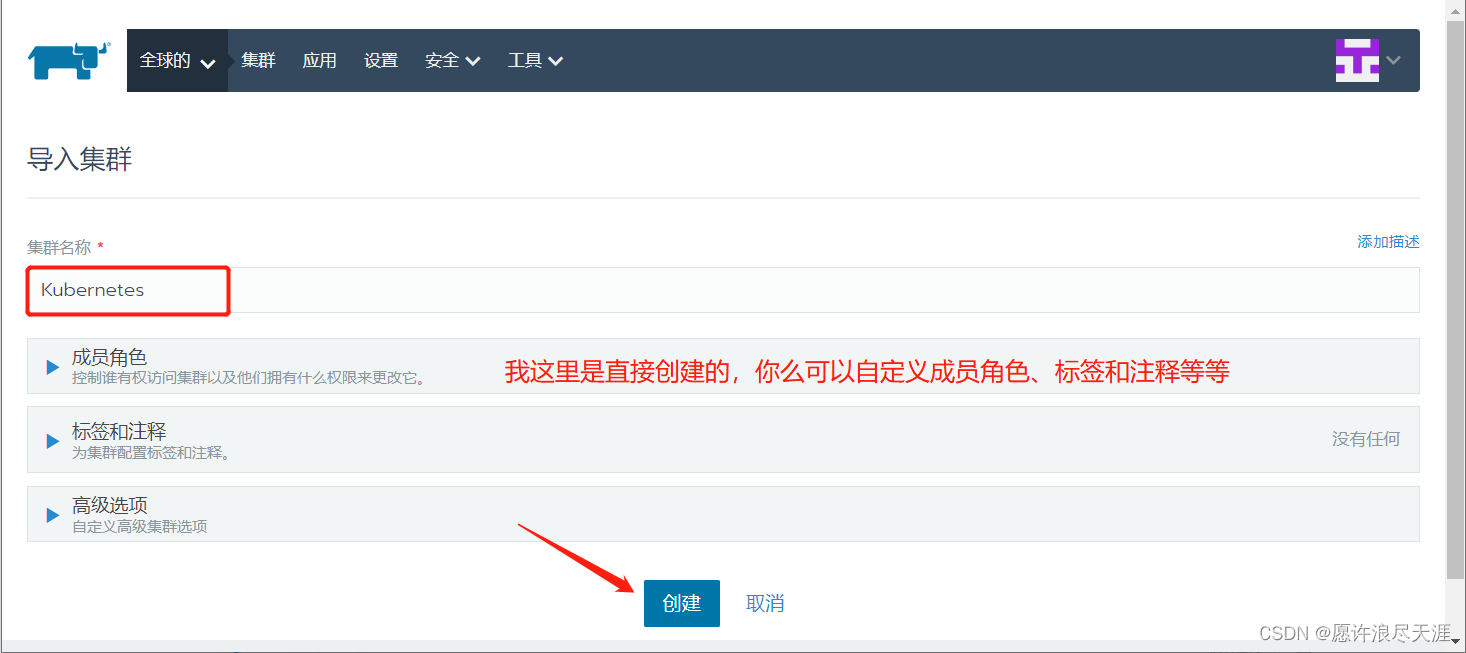Open the 设置 menu
The width and height of the screenshot is (1466, 653).
pyautogui.click(x=381, y=61)
